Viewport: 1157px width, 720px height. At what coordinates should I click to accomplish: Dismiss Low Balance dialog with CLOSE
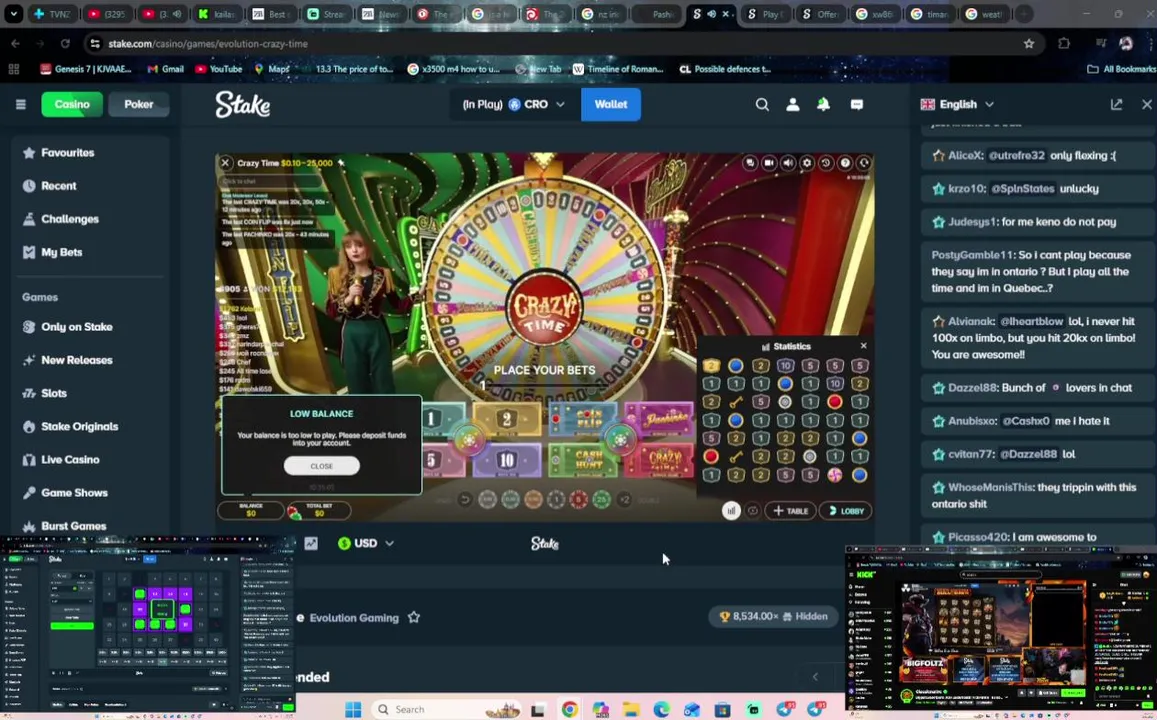point(322,466)
